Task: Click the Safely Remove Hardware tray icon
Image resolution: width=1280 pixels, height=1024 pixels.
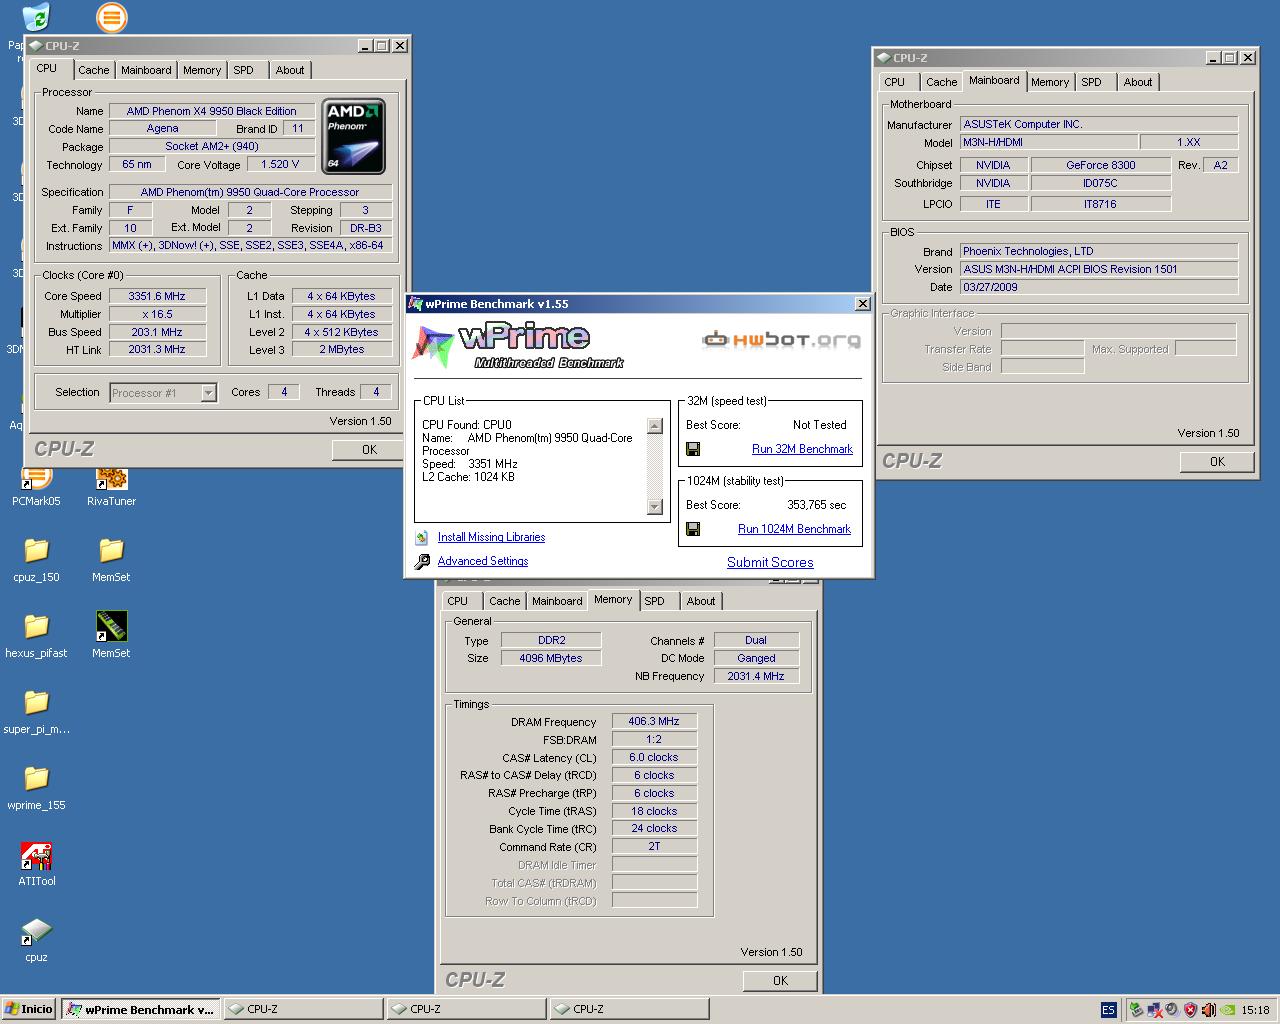Action: pos(1136,1010)
